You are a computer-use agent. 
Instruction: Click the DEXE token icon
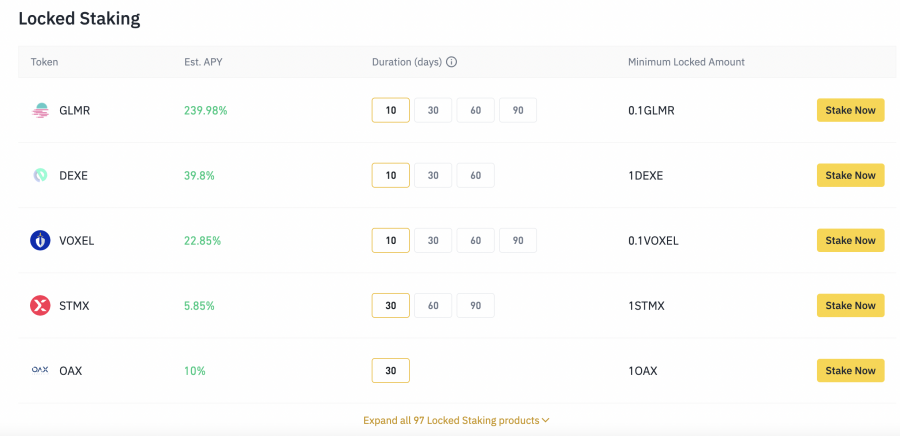(x=40, y=175)
